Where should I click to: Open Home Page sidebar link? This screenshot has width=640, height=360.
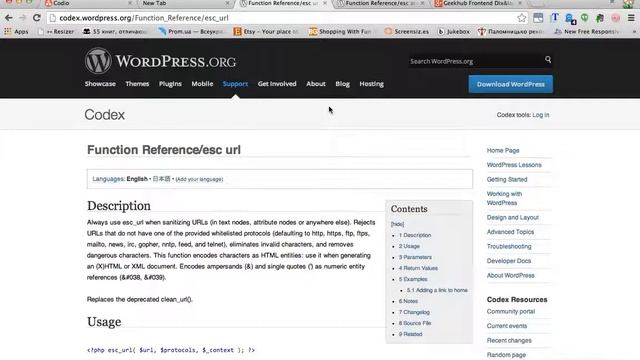[x=503, y=151]
